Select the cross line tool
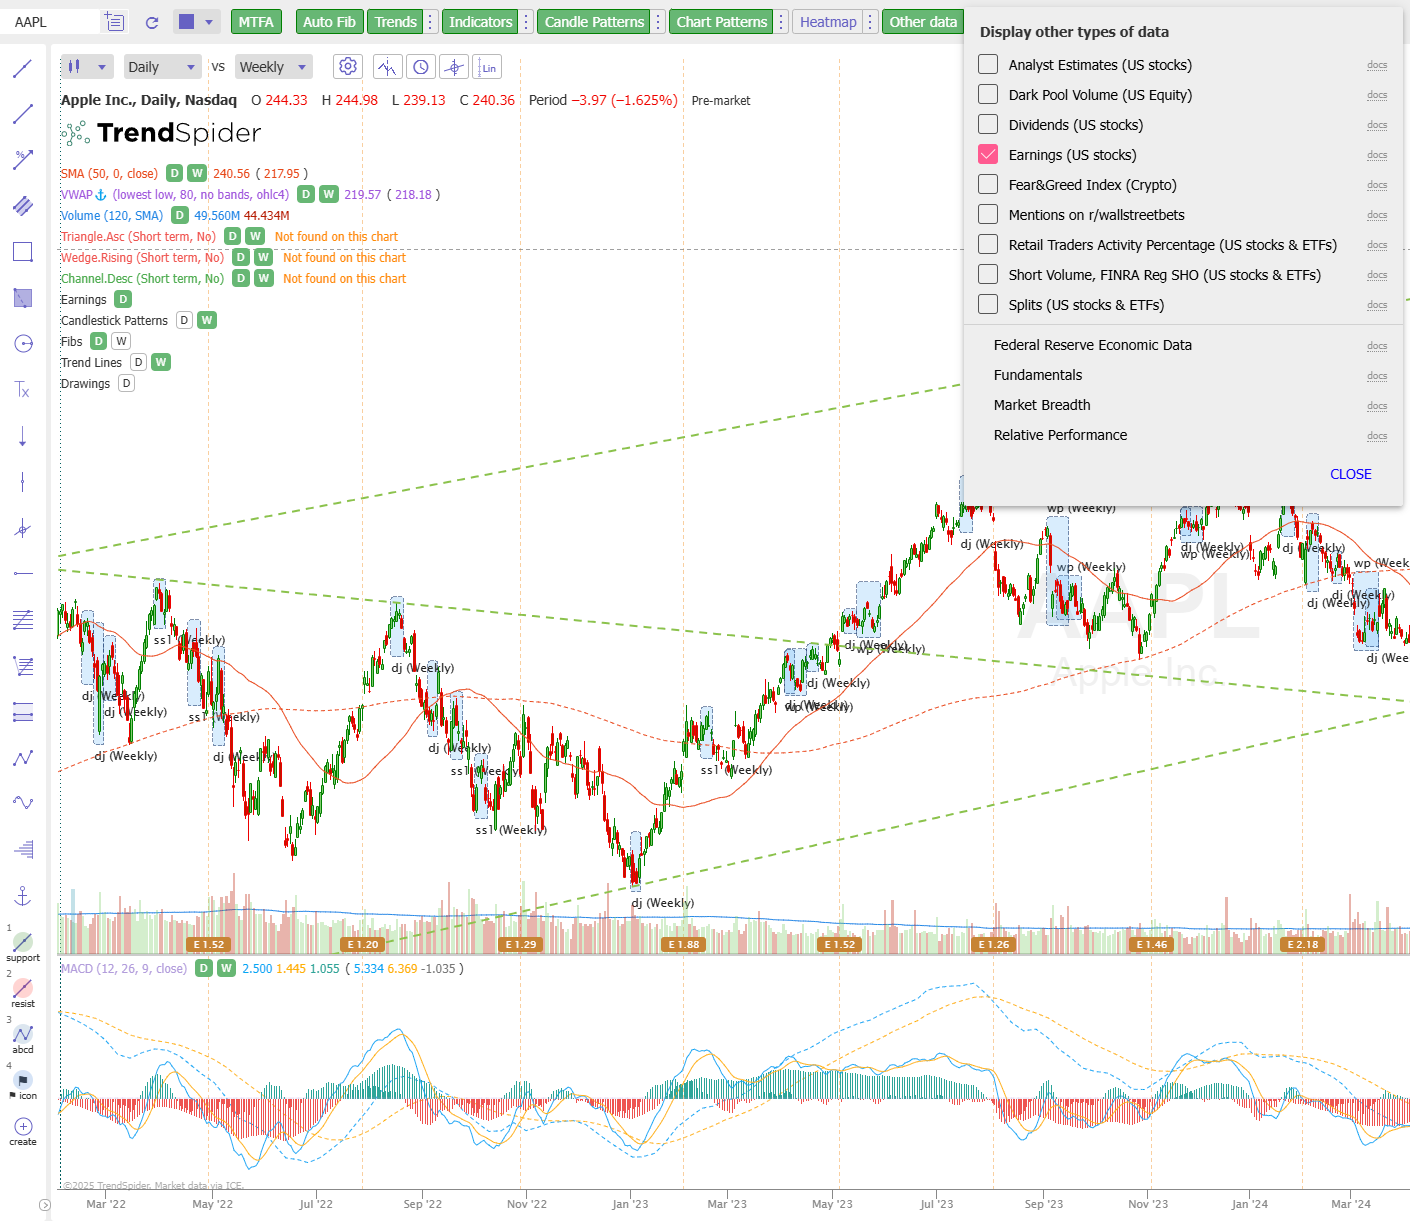This screenshot has width=1410, height=1221. [23, 528]
